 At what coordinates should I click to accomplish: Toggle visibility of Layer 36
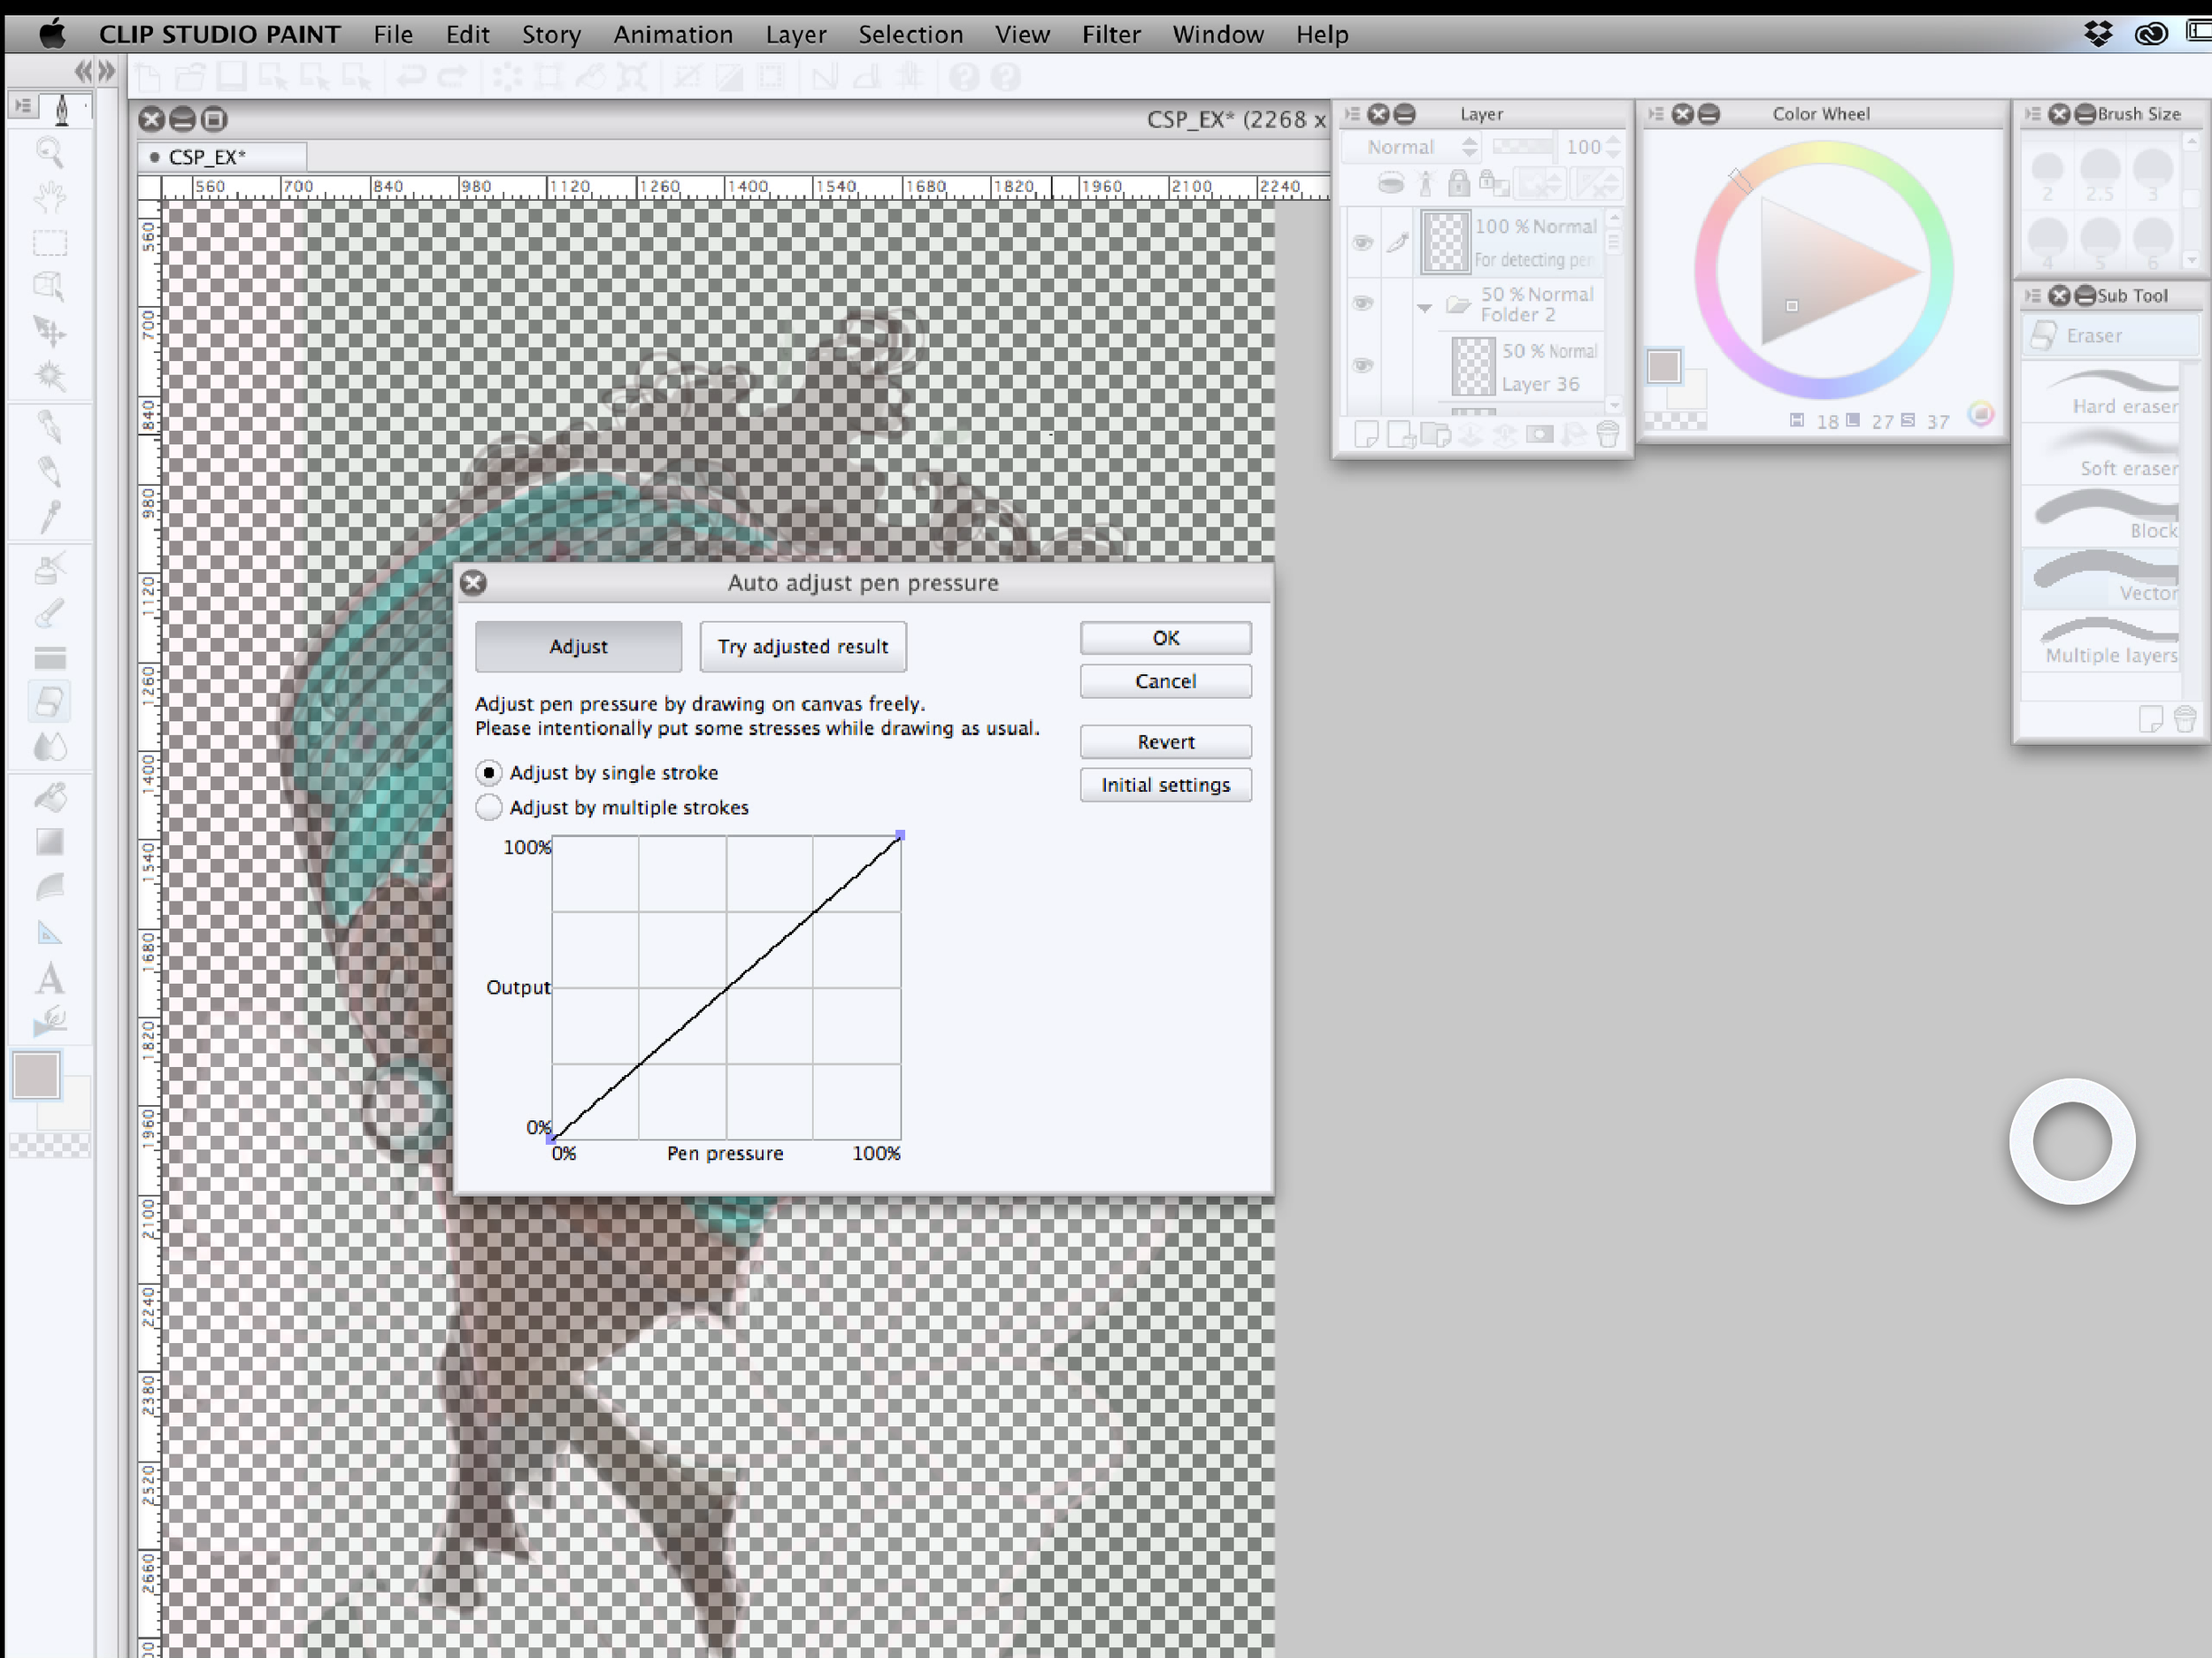[1362, 366]
